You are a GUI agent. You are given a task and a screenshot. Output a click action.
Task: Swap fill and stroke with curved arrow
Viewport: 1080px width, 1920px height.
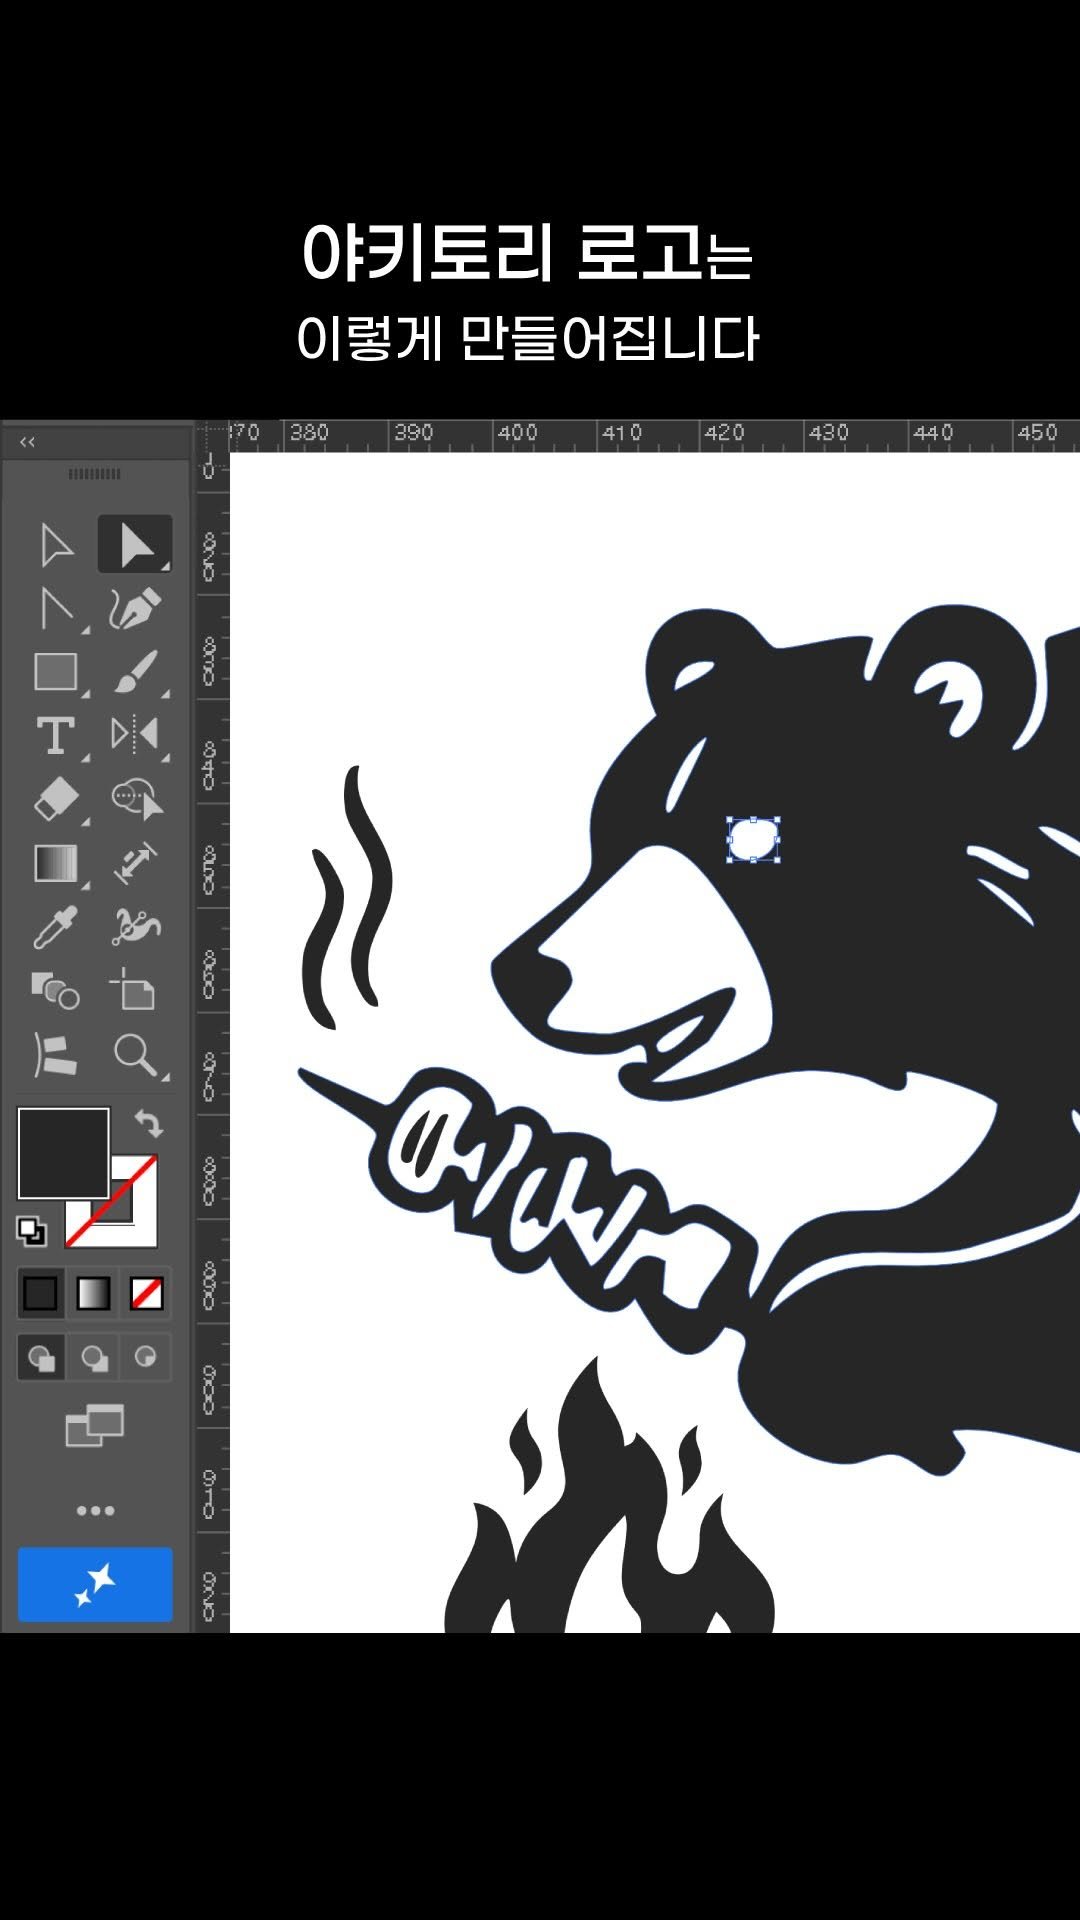tap(149, 1123)
